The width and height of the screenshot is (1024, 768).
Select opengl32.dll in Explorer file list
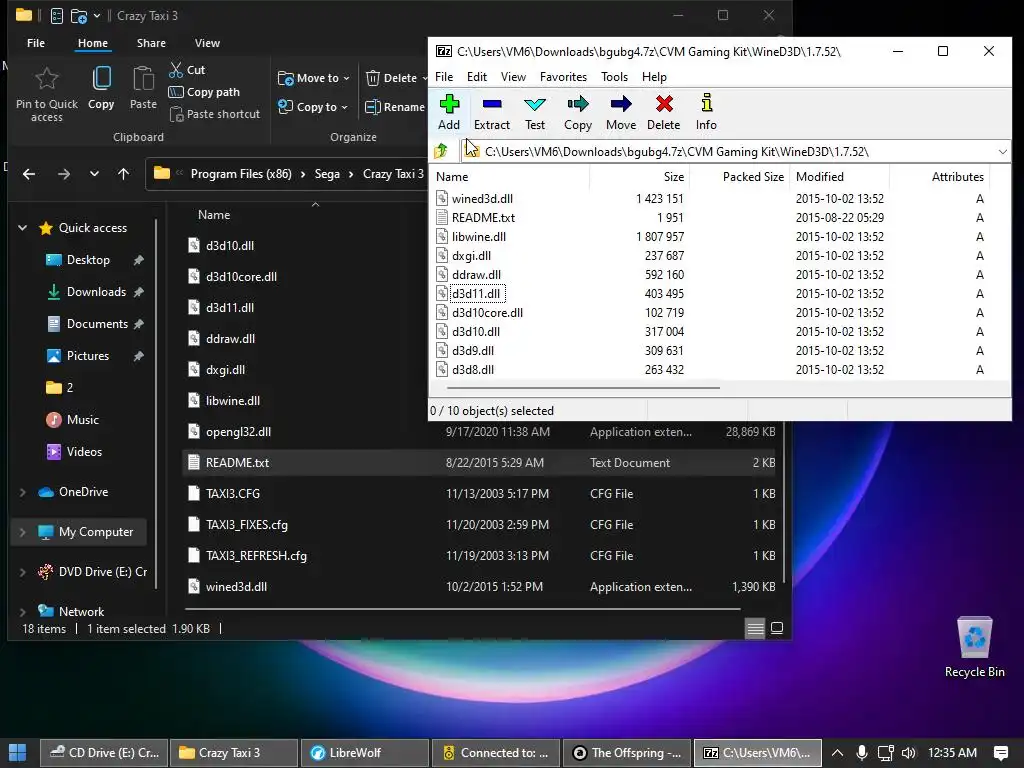[238, 432]
